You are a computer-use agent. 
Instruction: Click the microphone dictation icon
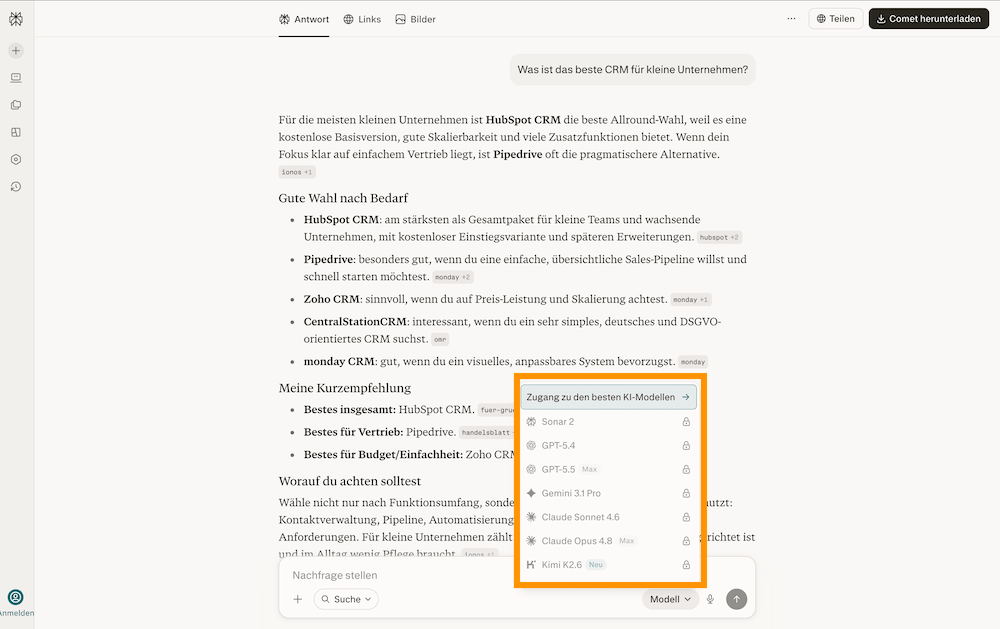pos(710,599)
